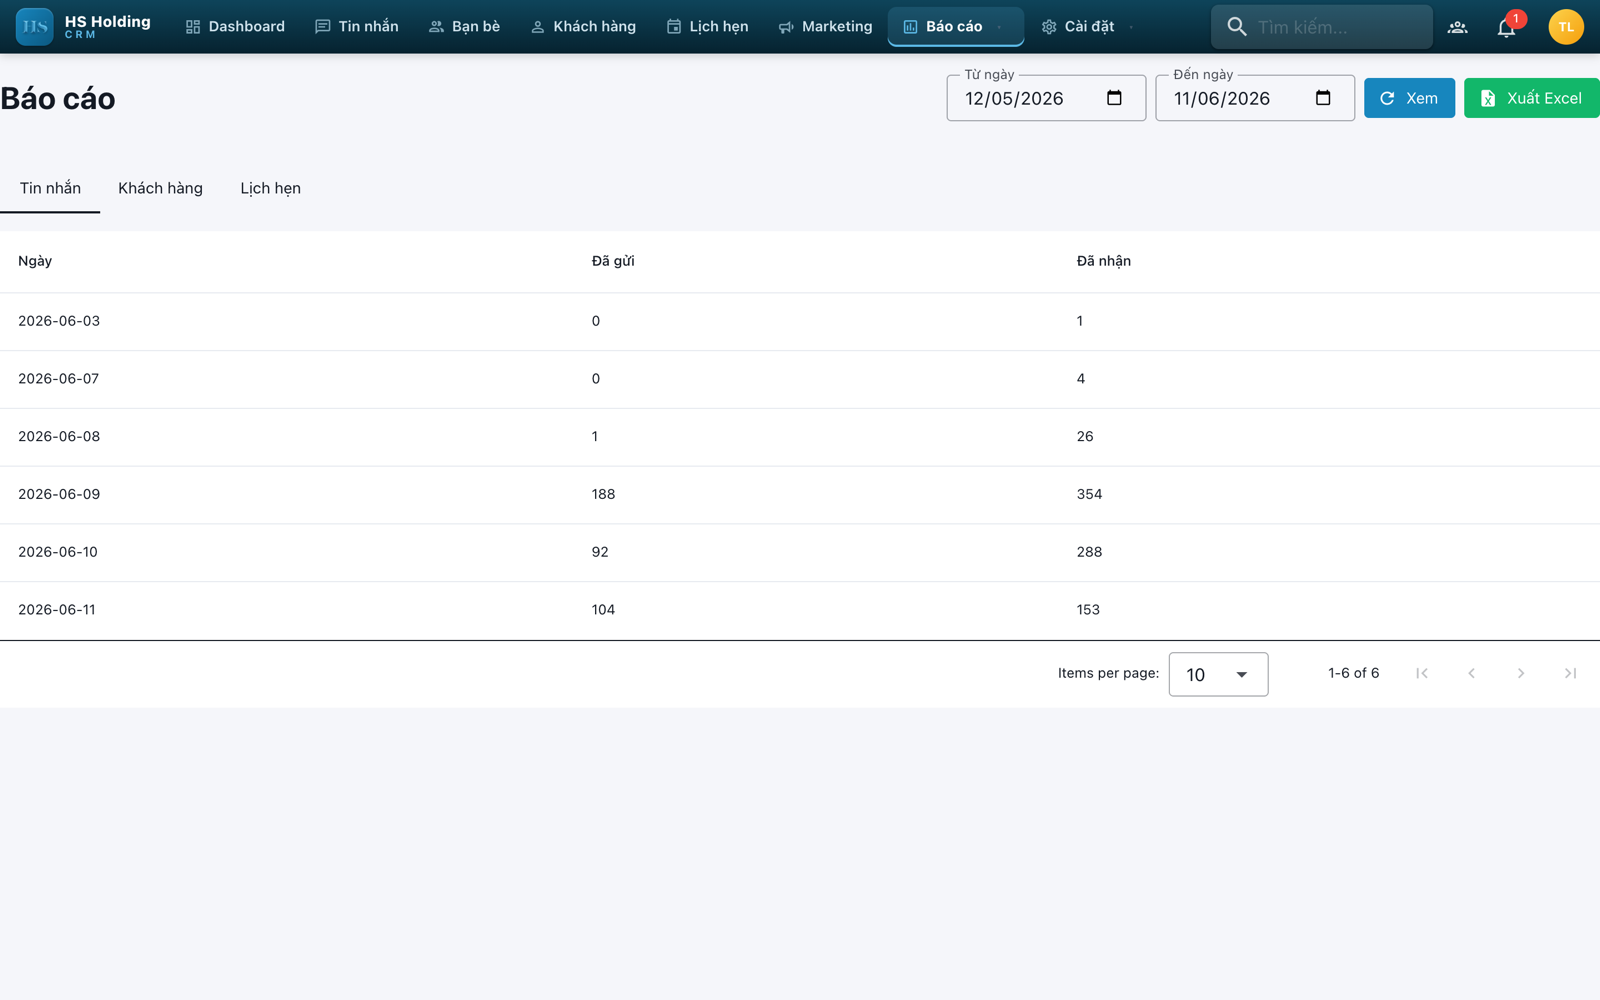Open the TL user avatar menu
This screenshot has height=1000, width=1600.
coord(1566,27)
